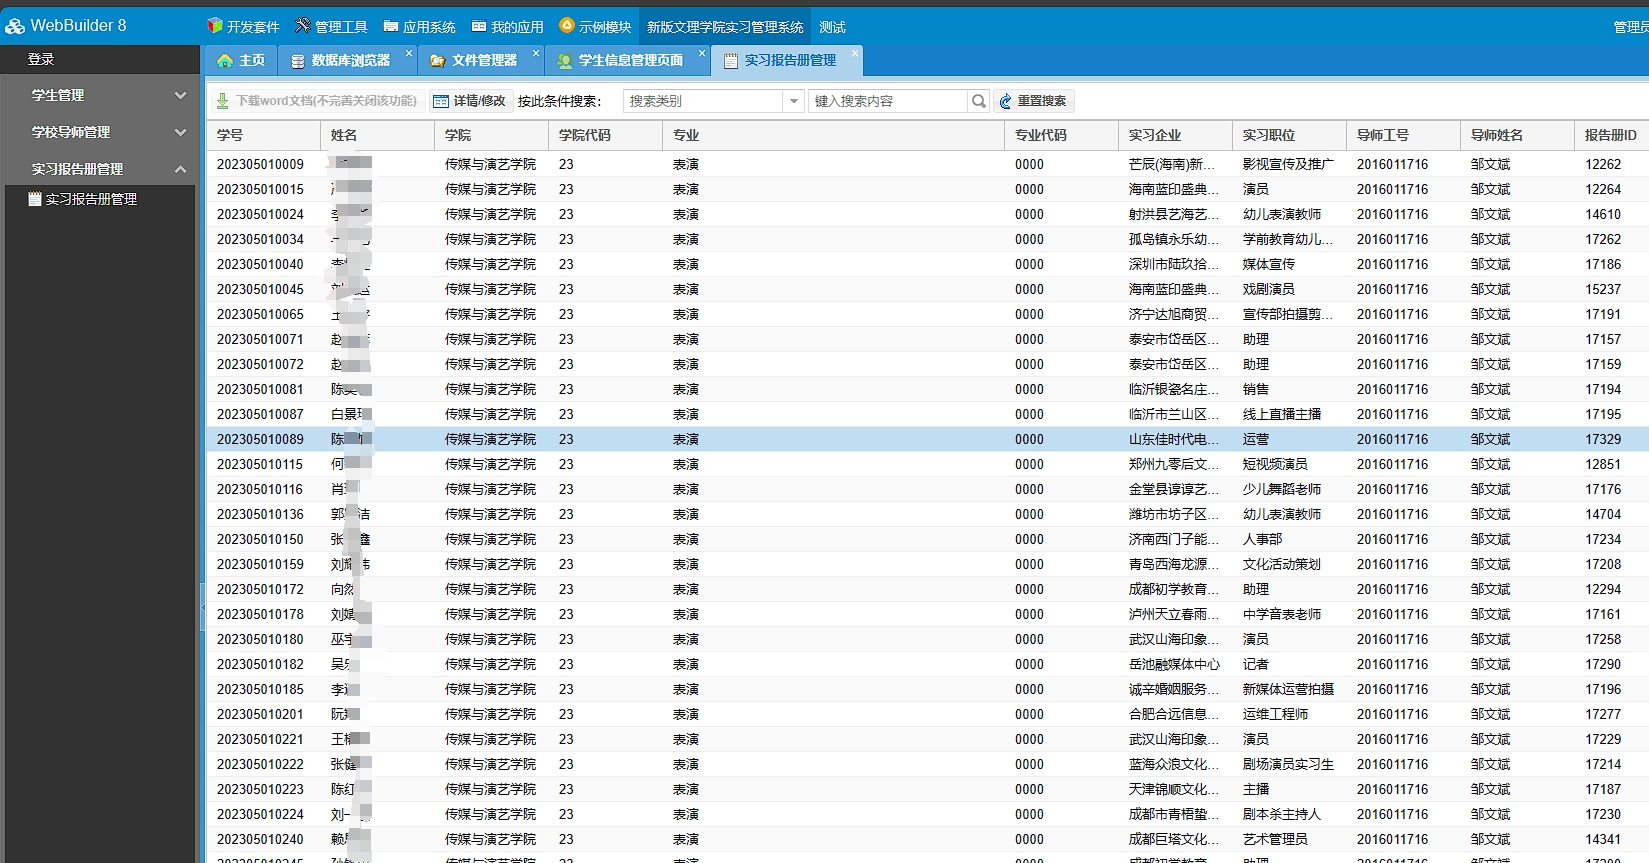
Task: Switch to the 数据库浏览器 tab
Action: pos(348,60)
